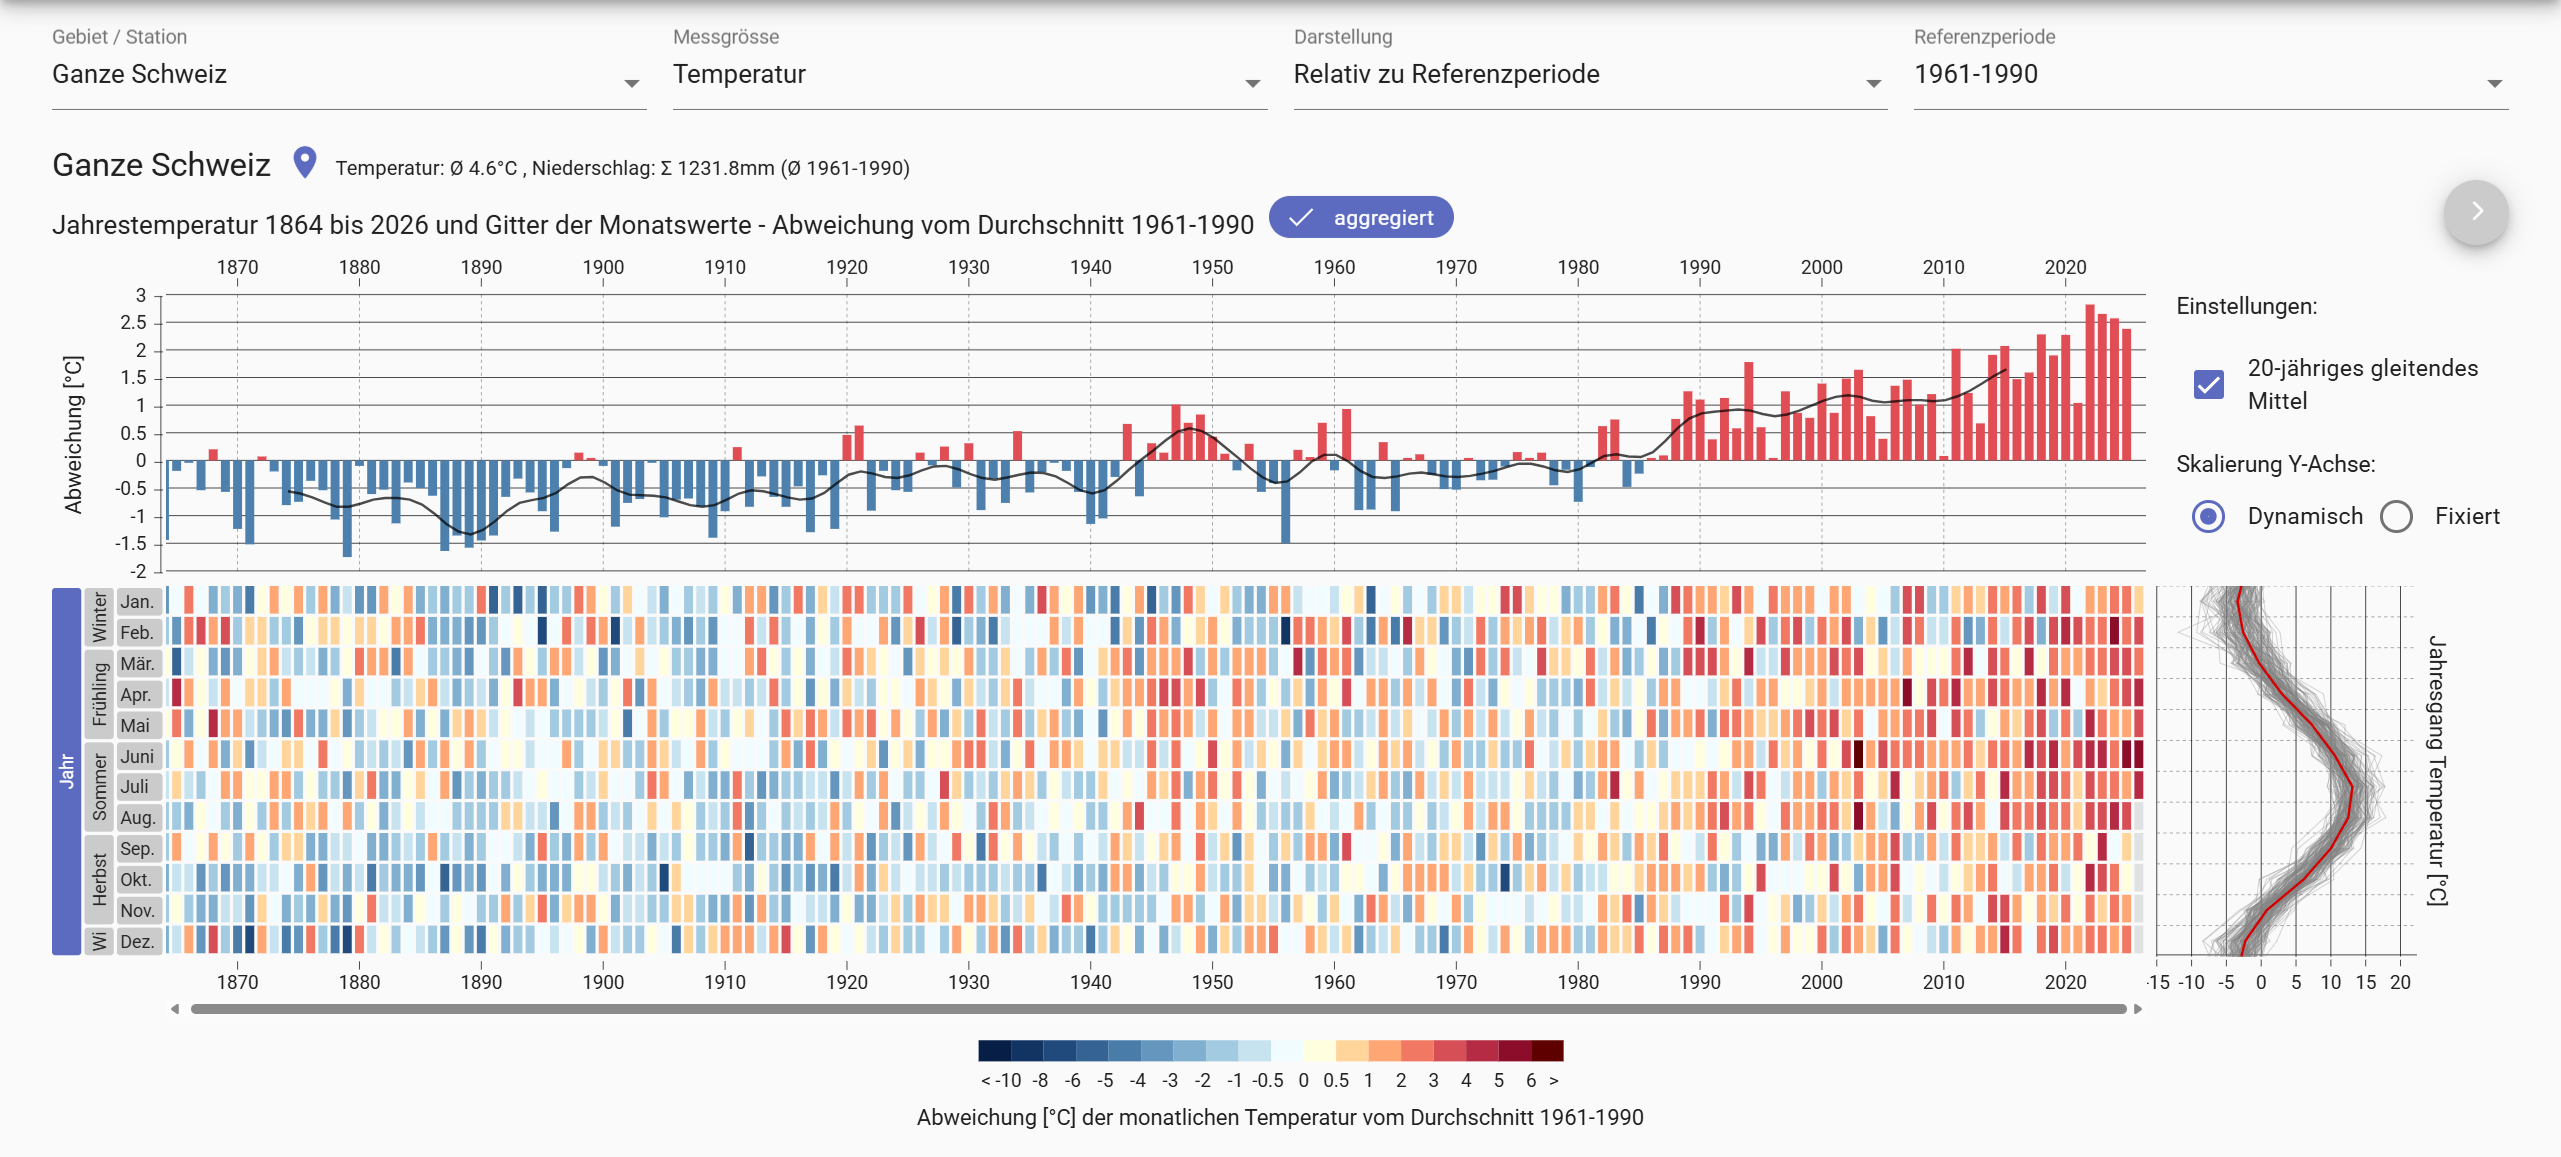Screen dimensions: 2561x1157
Task: Click the Feb. month row label
Action: [x=138, y=633]
